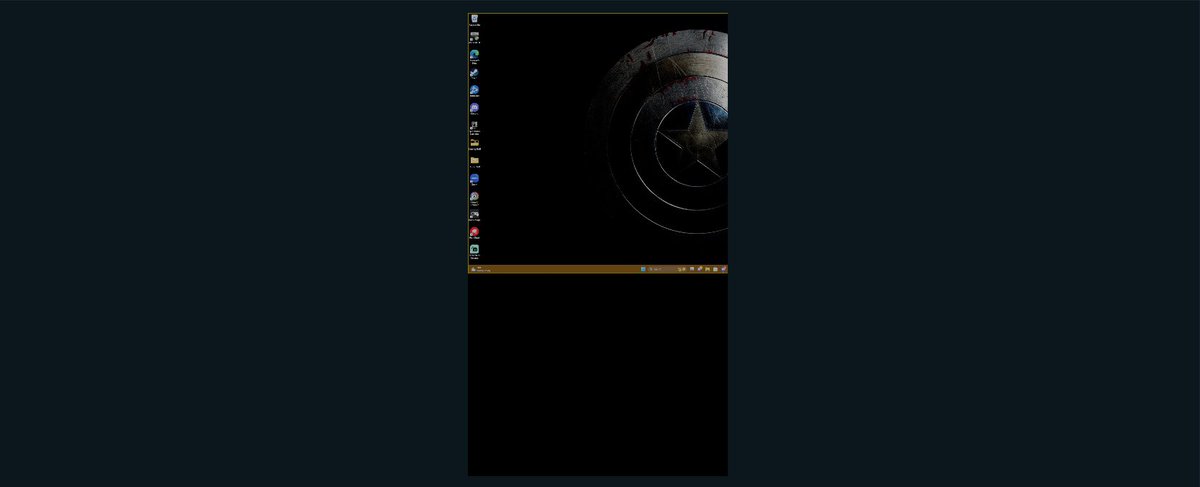The height and width of the screenshot is (487, 1200).
Task: Select the yellow folder on the desktop
Action: pos(474,160)
